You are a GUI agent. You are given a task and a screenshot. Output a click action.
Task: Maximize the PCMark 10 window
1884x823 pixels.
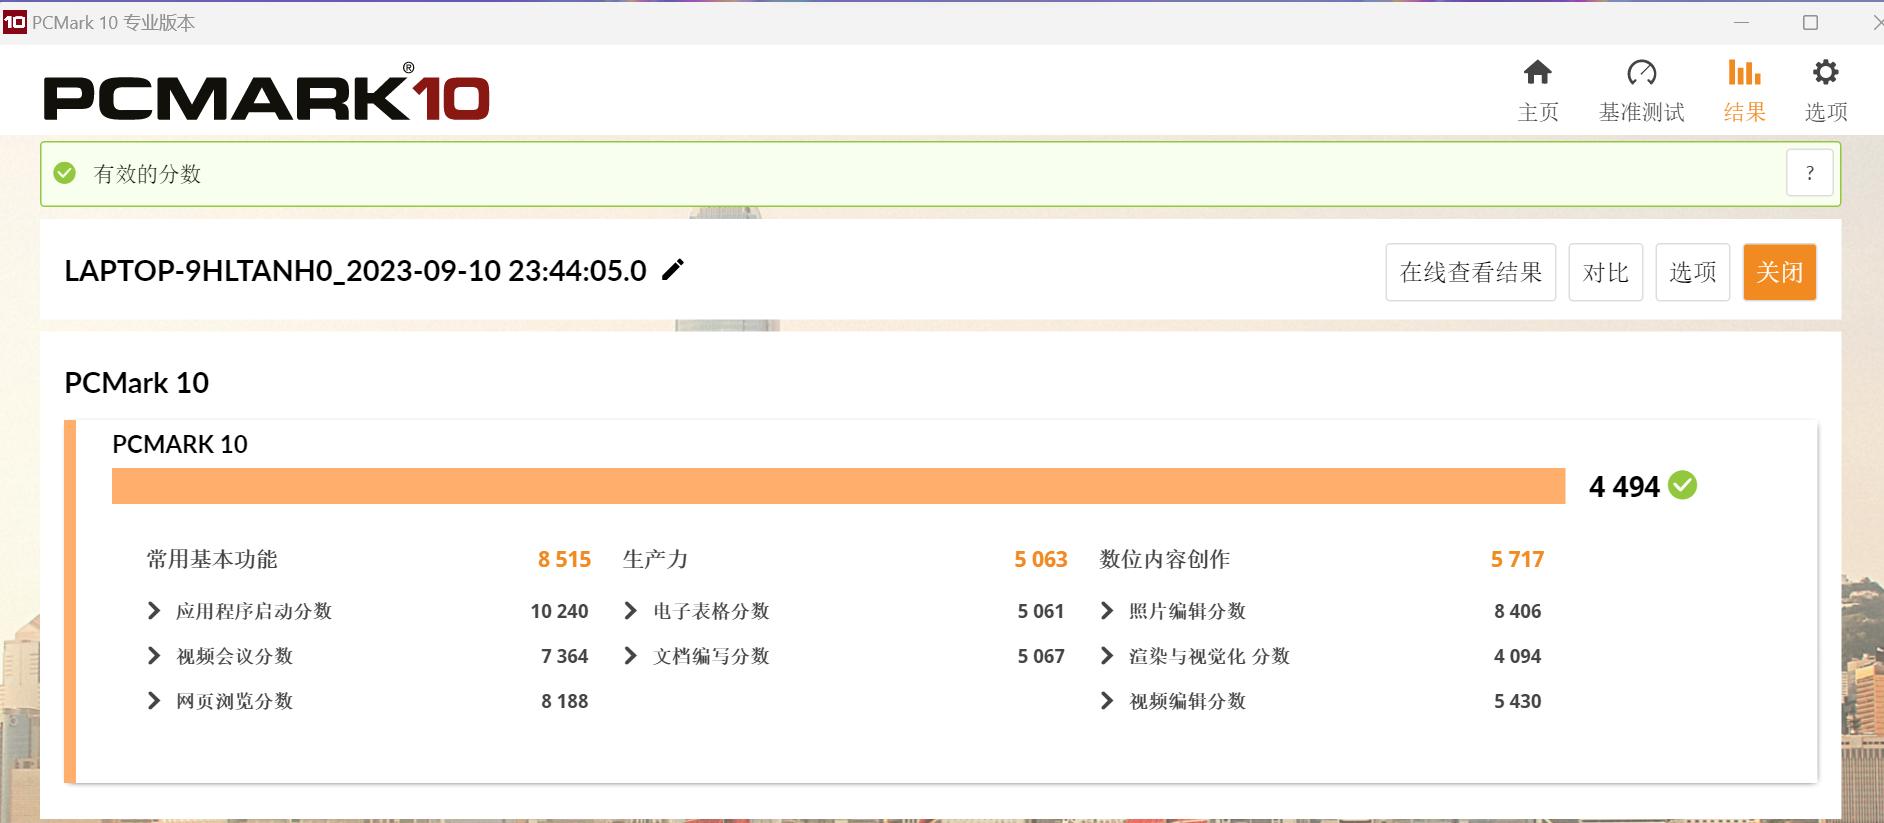1810,22
